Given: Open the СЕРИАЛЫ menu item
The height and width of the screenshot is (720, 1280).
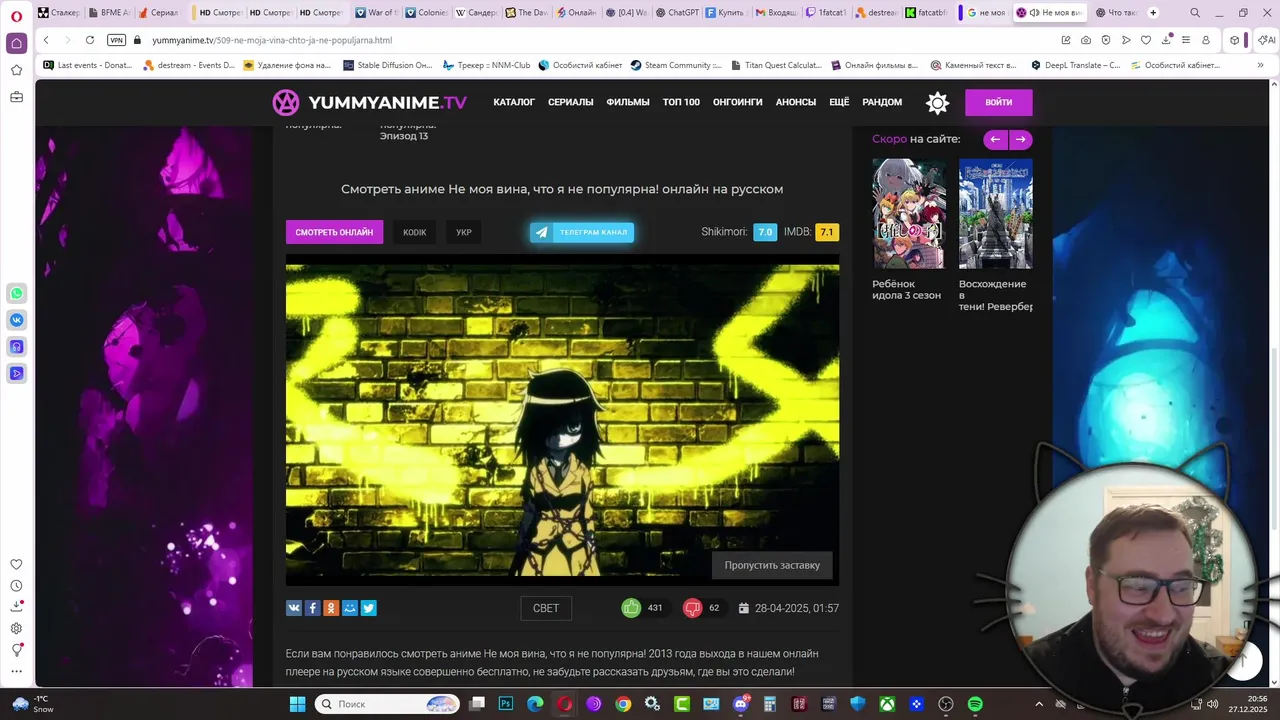Looking at the screenshot, I should [x=571, y=102].
